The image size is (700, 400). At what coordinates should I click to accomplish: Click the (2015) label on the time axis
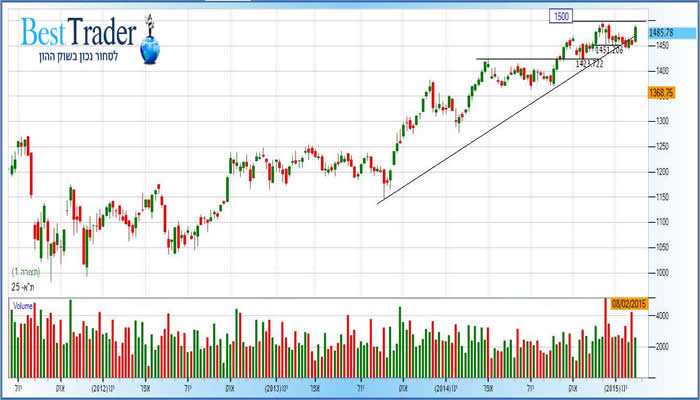(614, 385)
